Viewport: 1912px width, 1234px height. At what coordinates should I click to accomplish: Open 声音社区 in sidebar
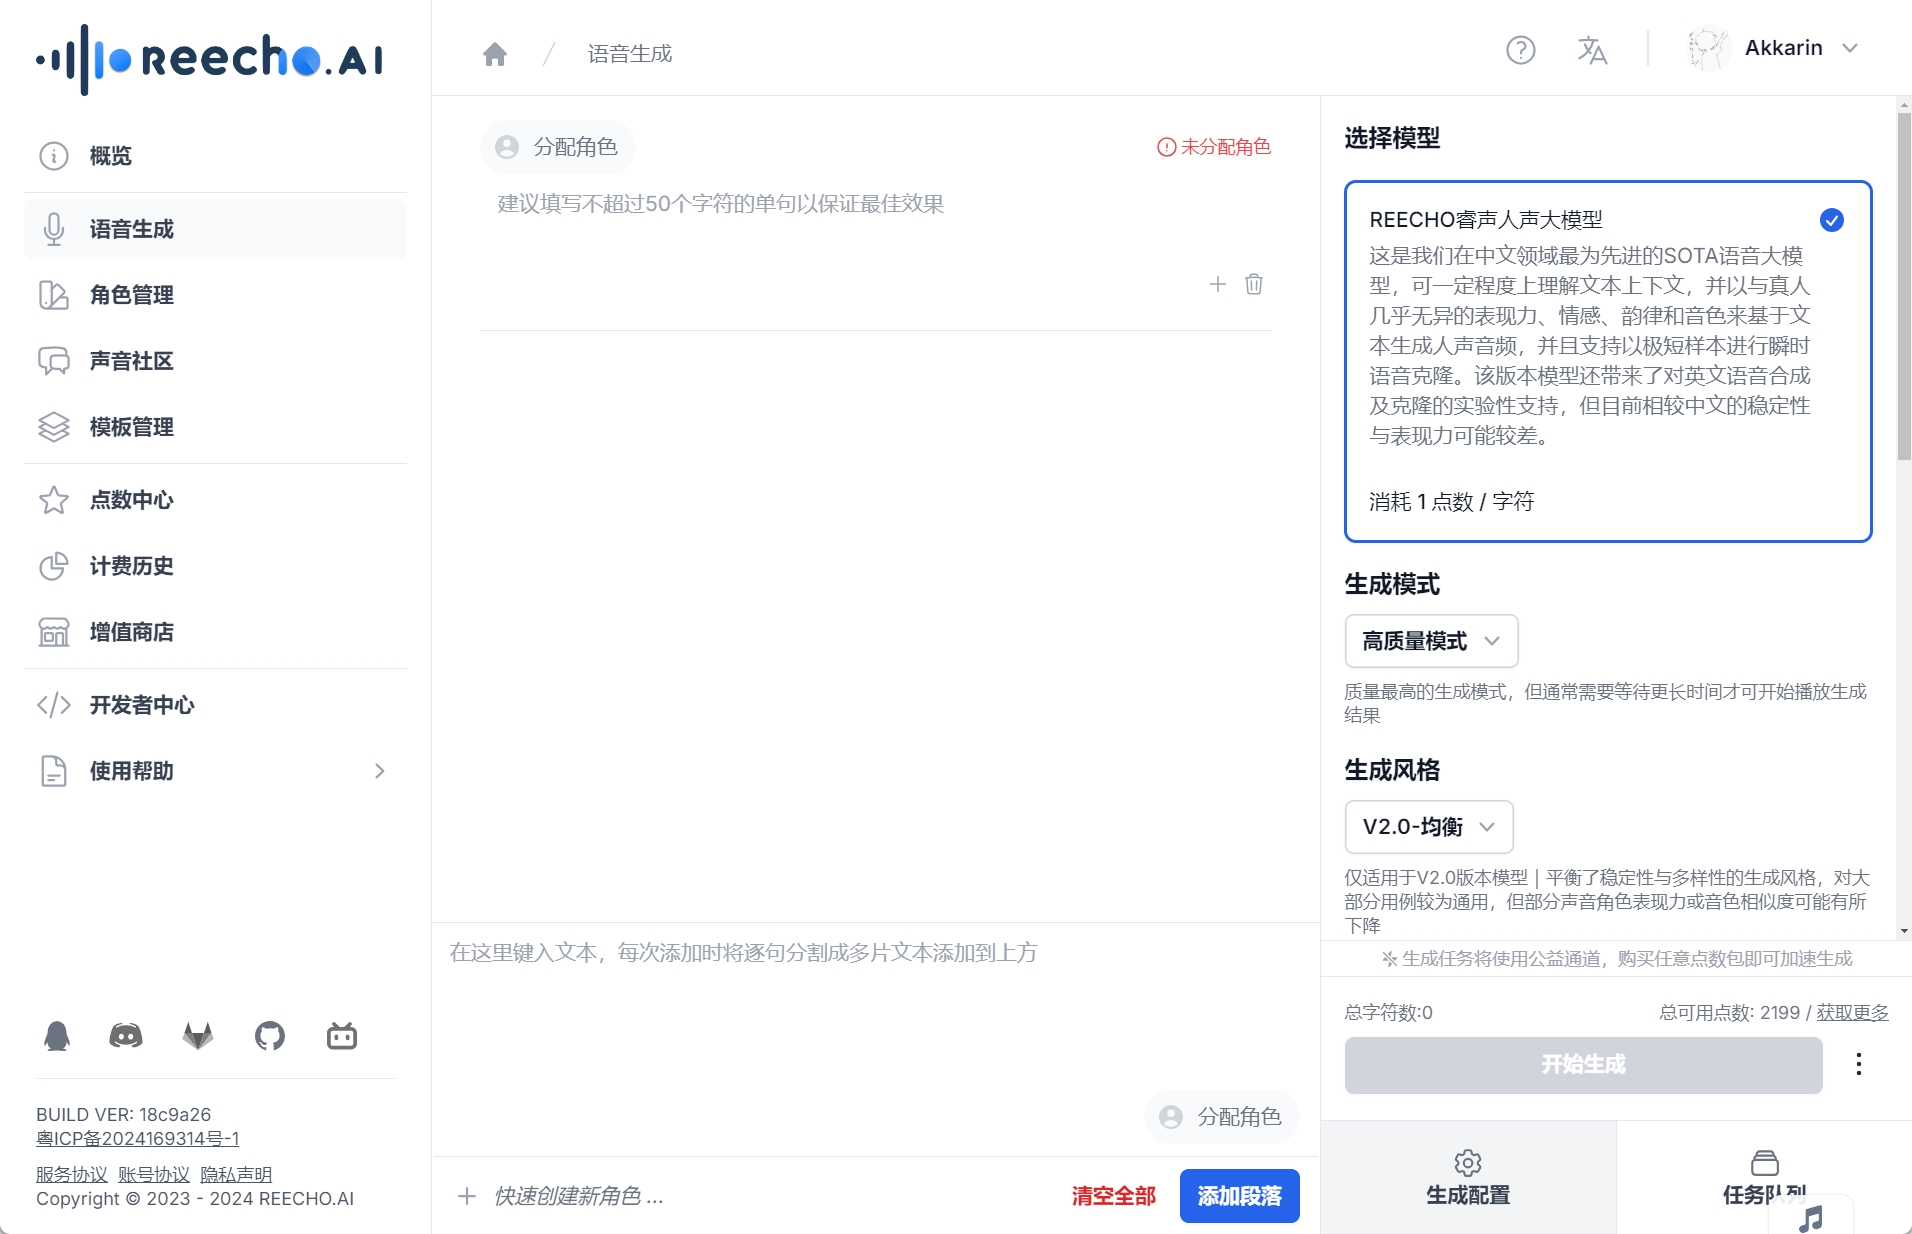(x=215, y=361)
